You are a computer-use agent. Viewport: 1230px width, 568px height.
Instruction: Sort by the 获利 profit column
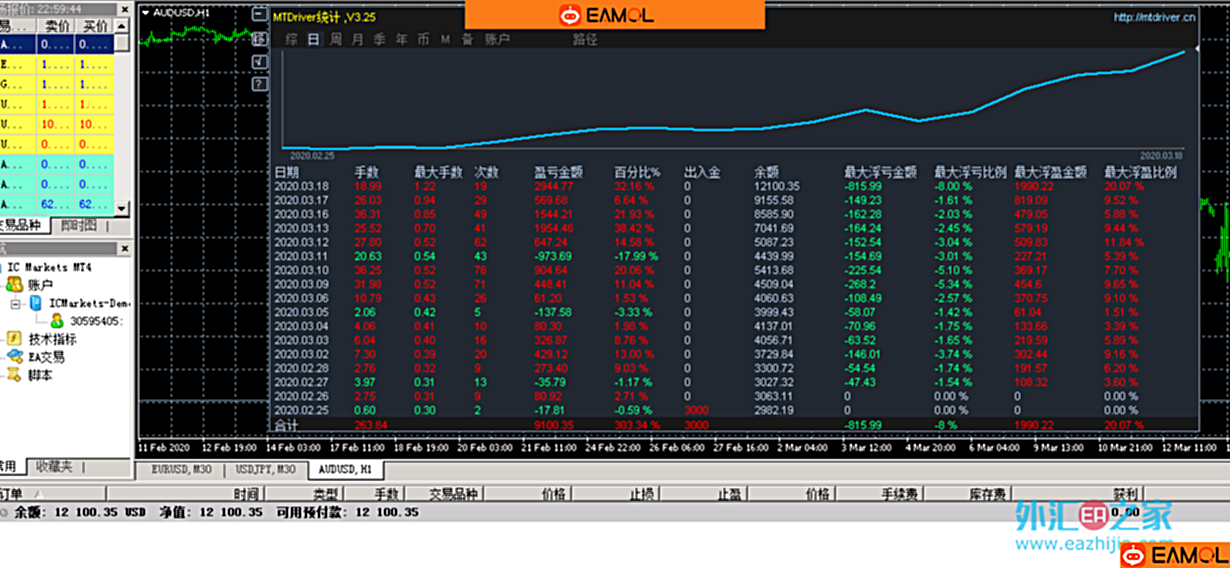[1125, 494]
